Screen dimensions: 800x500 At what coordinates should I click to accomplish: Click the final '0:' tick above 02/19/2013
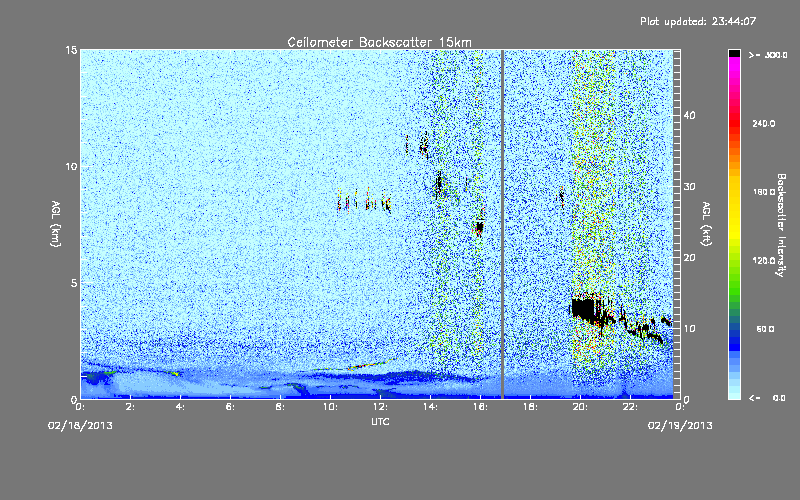click(x=680, y=407)
